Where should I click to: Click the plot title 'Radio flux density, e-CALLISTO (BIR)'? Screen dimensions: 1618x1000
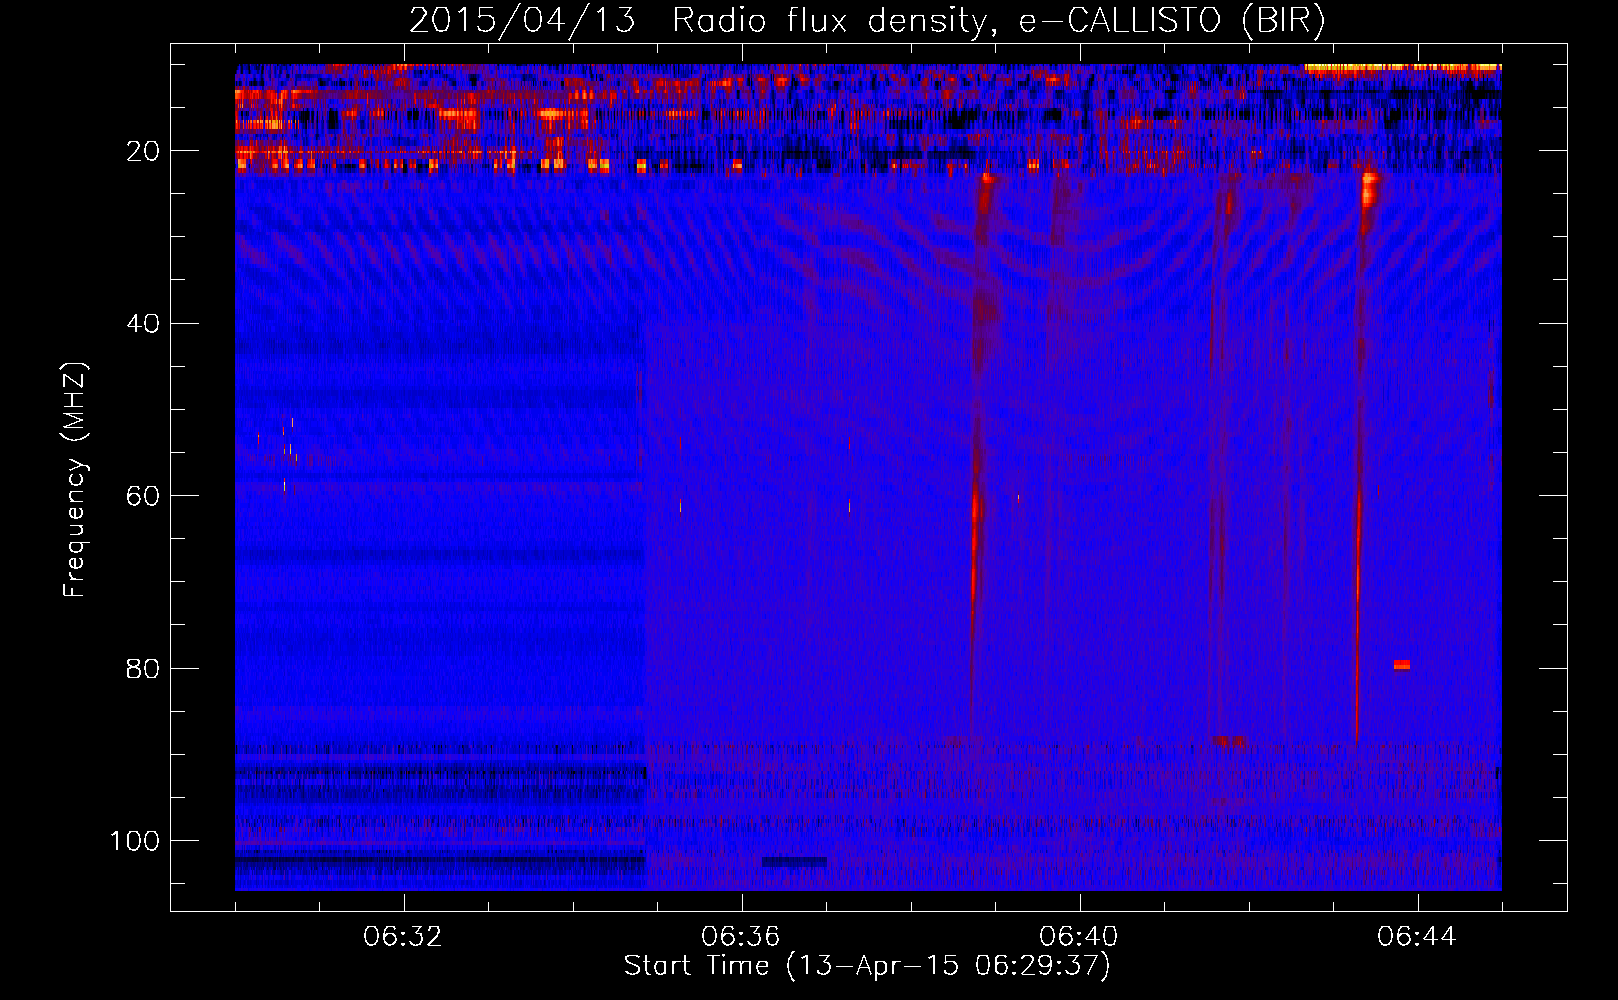(998, 21)
